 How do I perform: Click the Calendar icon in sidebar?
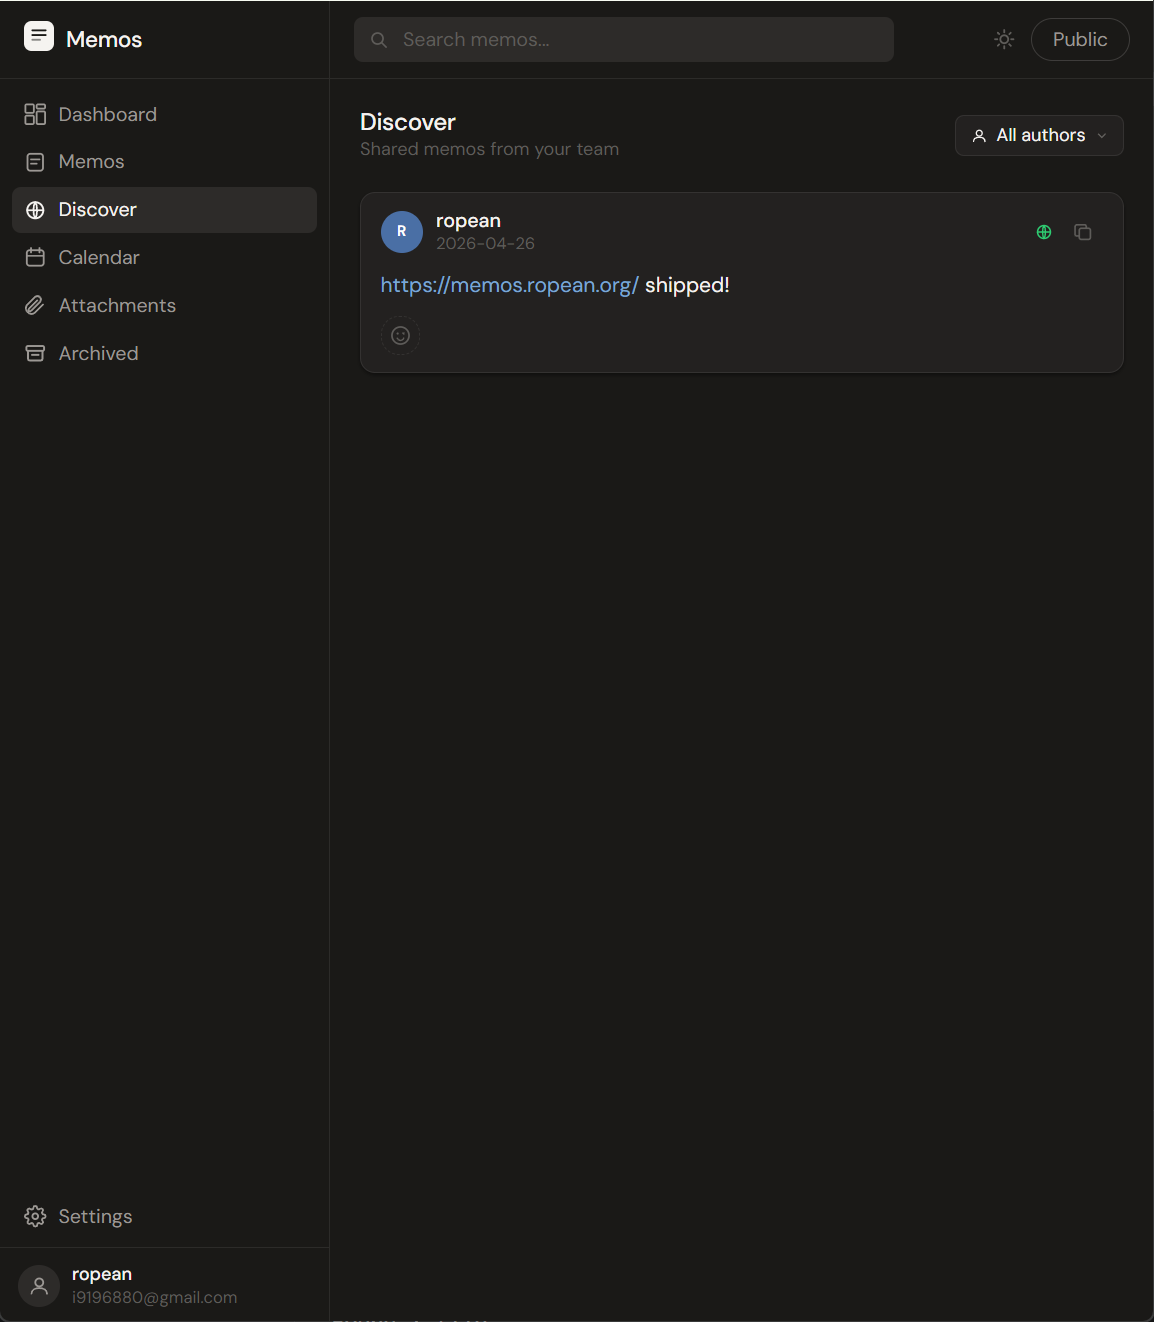point(35,257)
